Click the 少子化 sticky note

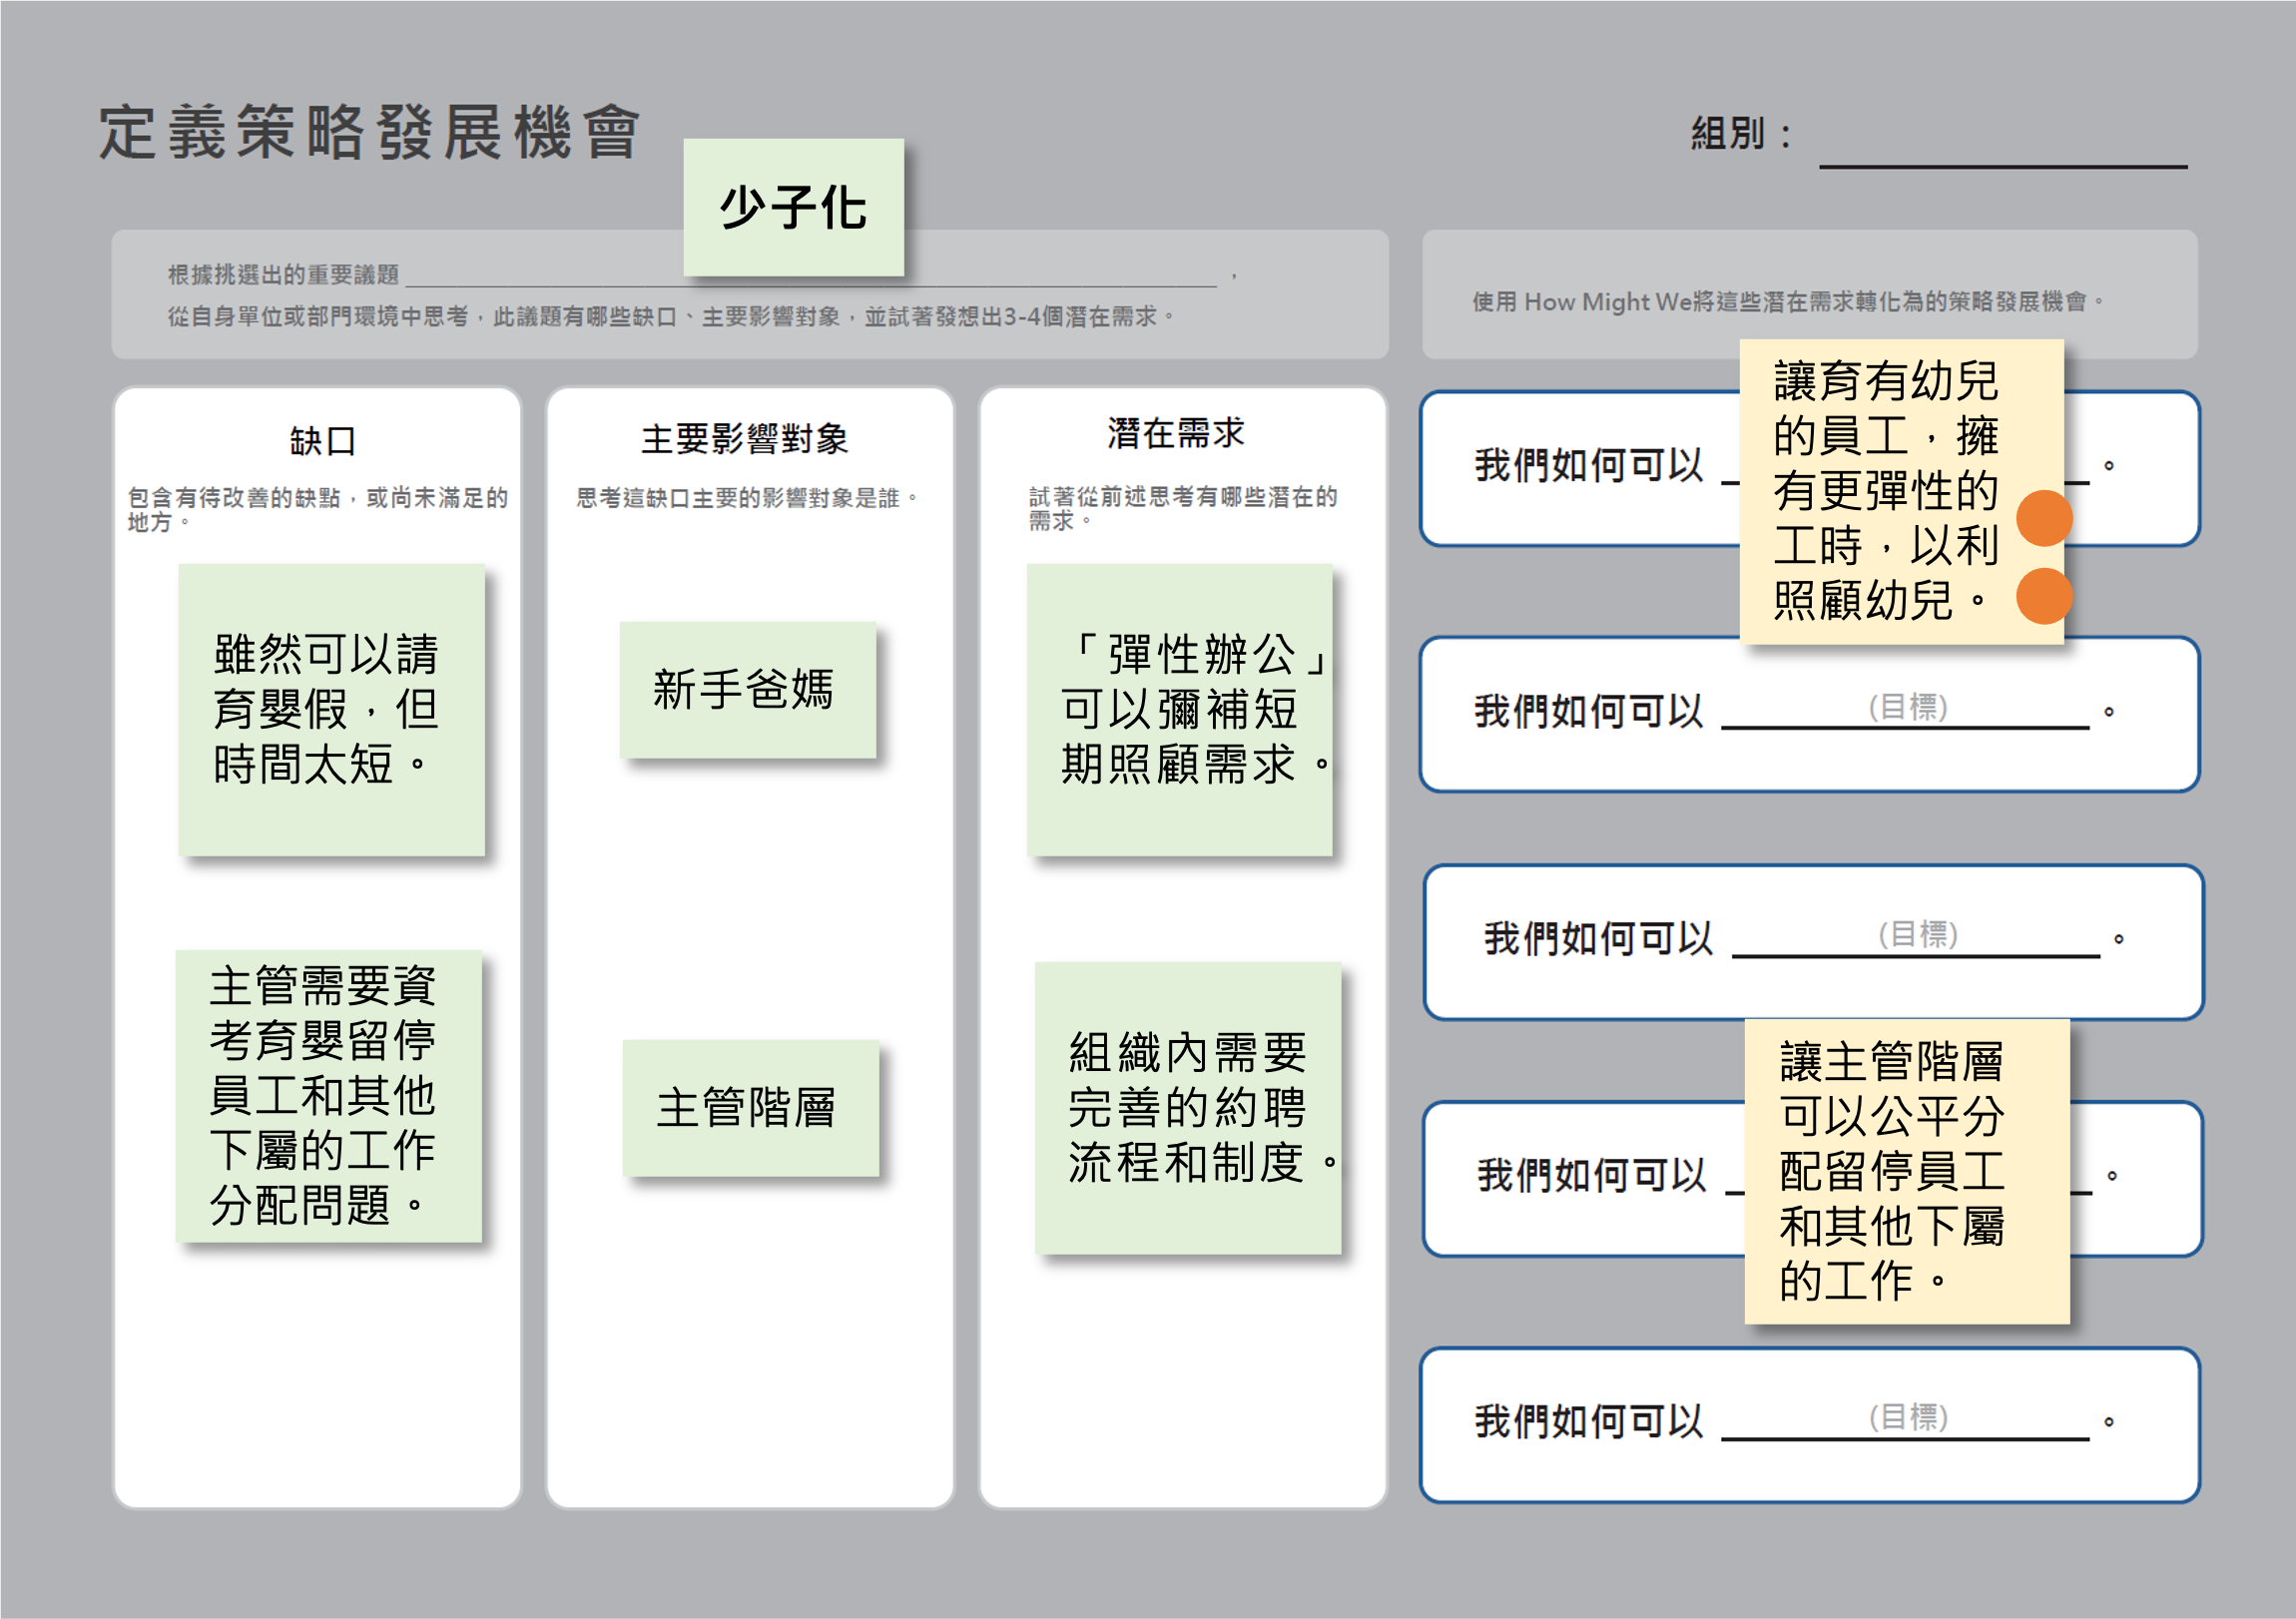tap(793, 207)
